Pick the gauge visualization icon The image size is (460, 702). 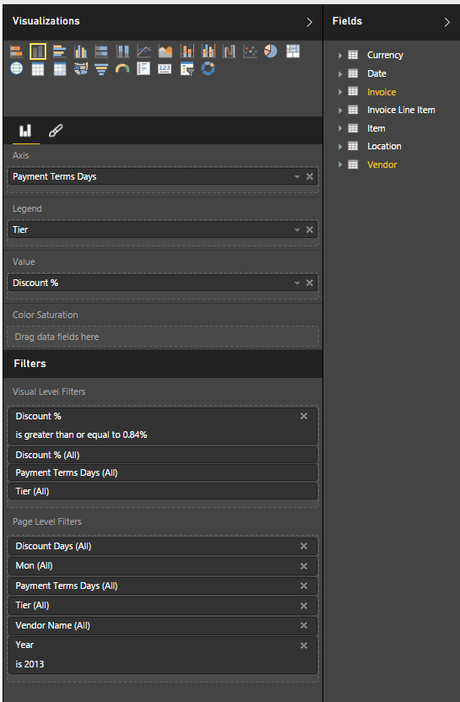pyautogui.click(x=122, y=69)
